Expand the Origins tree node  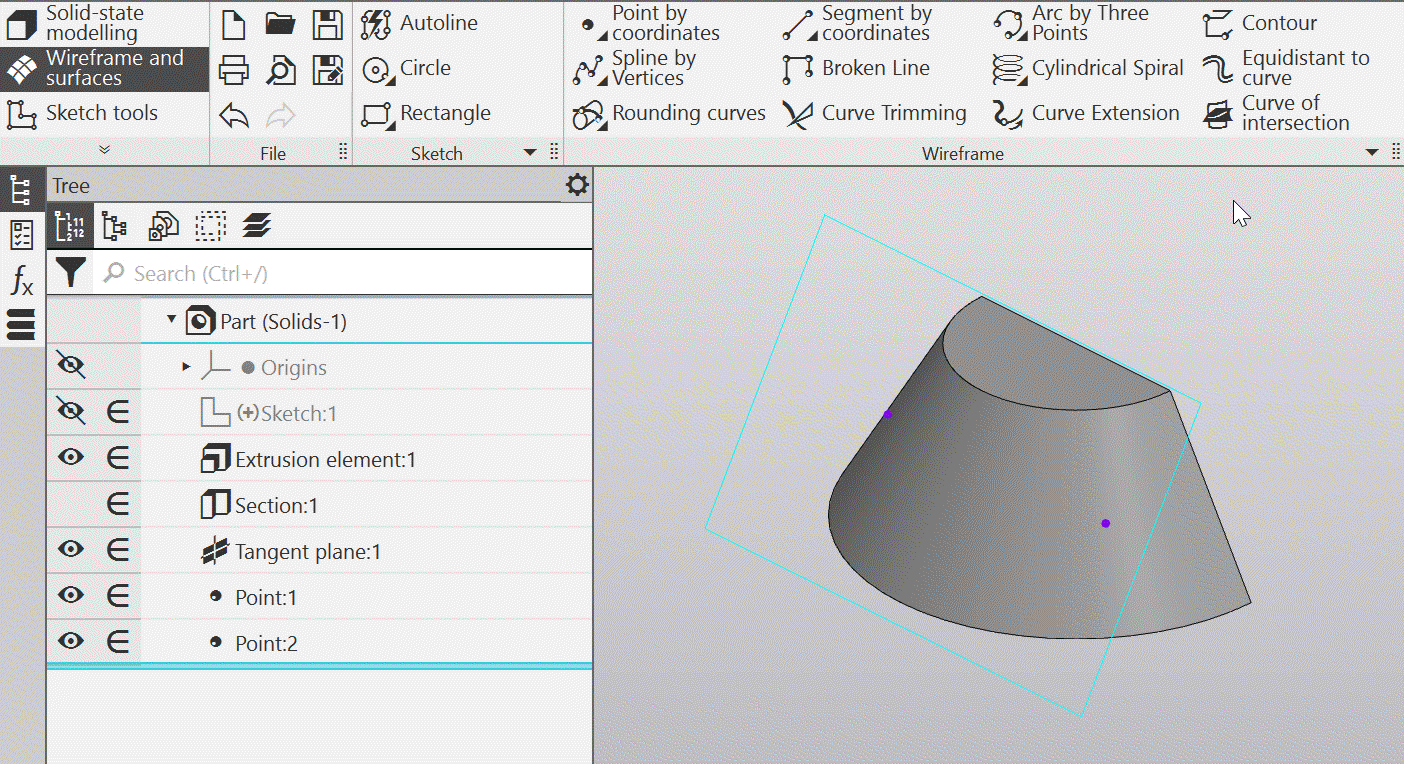click(186, 367)
